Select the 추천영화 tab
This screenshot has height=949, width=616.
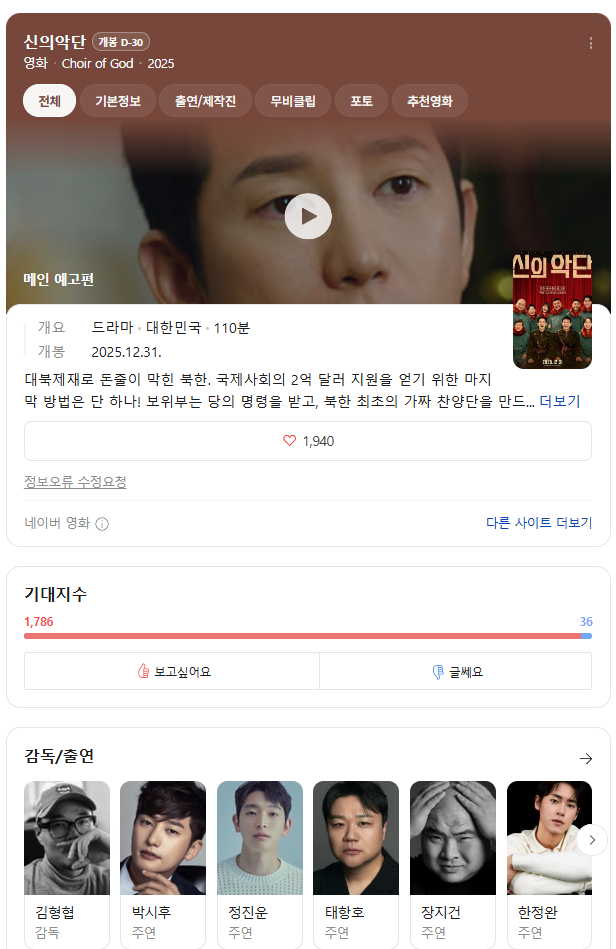point(430,101)
